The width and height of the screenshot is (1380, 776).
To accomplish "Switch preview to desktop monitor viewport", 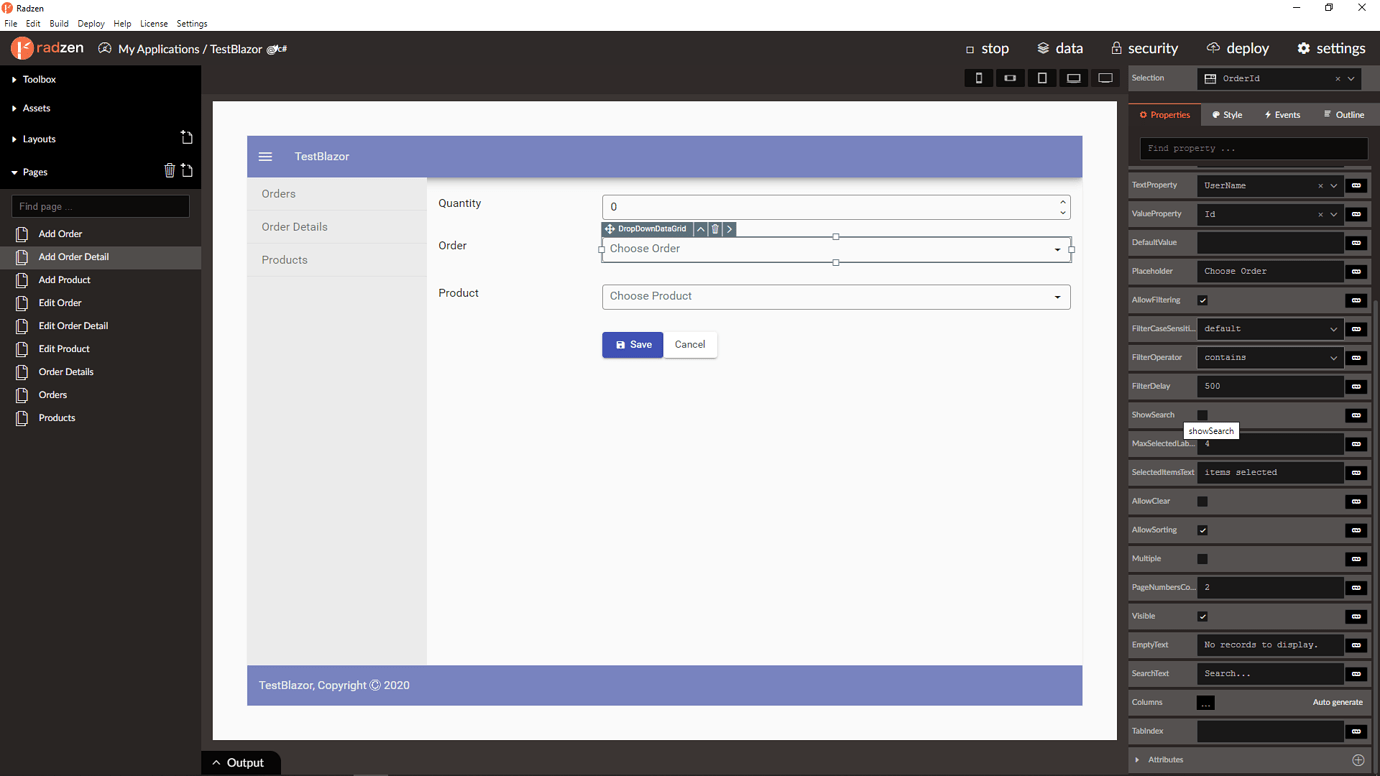I will click(x=1105, y=78).
